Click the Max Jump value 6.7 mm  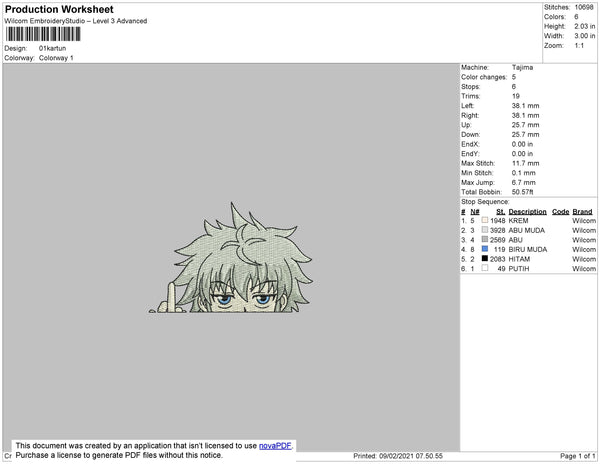pyautogui.click(x=523, y=182)
